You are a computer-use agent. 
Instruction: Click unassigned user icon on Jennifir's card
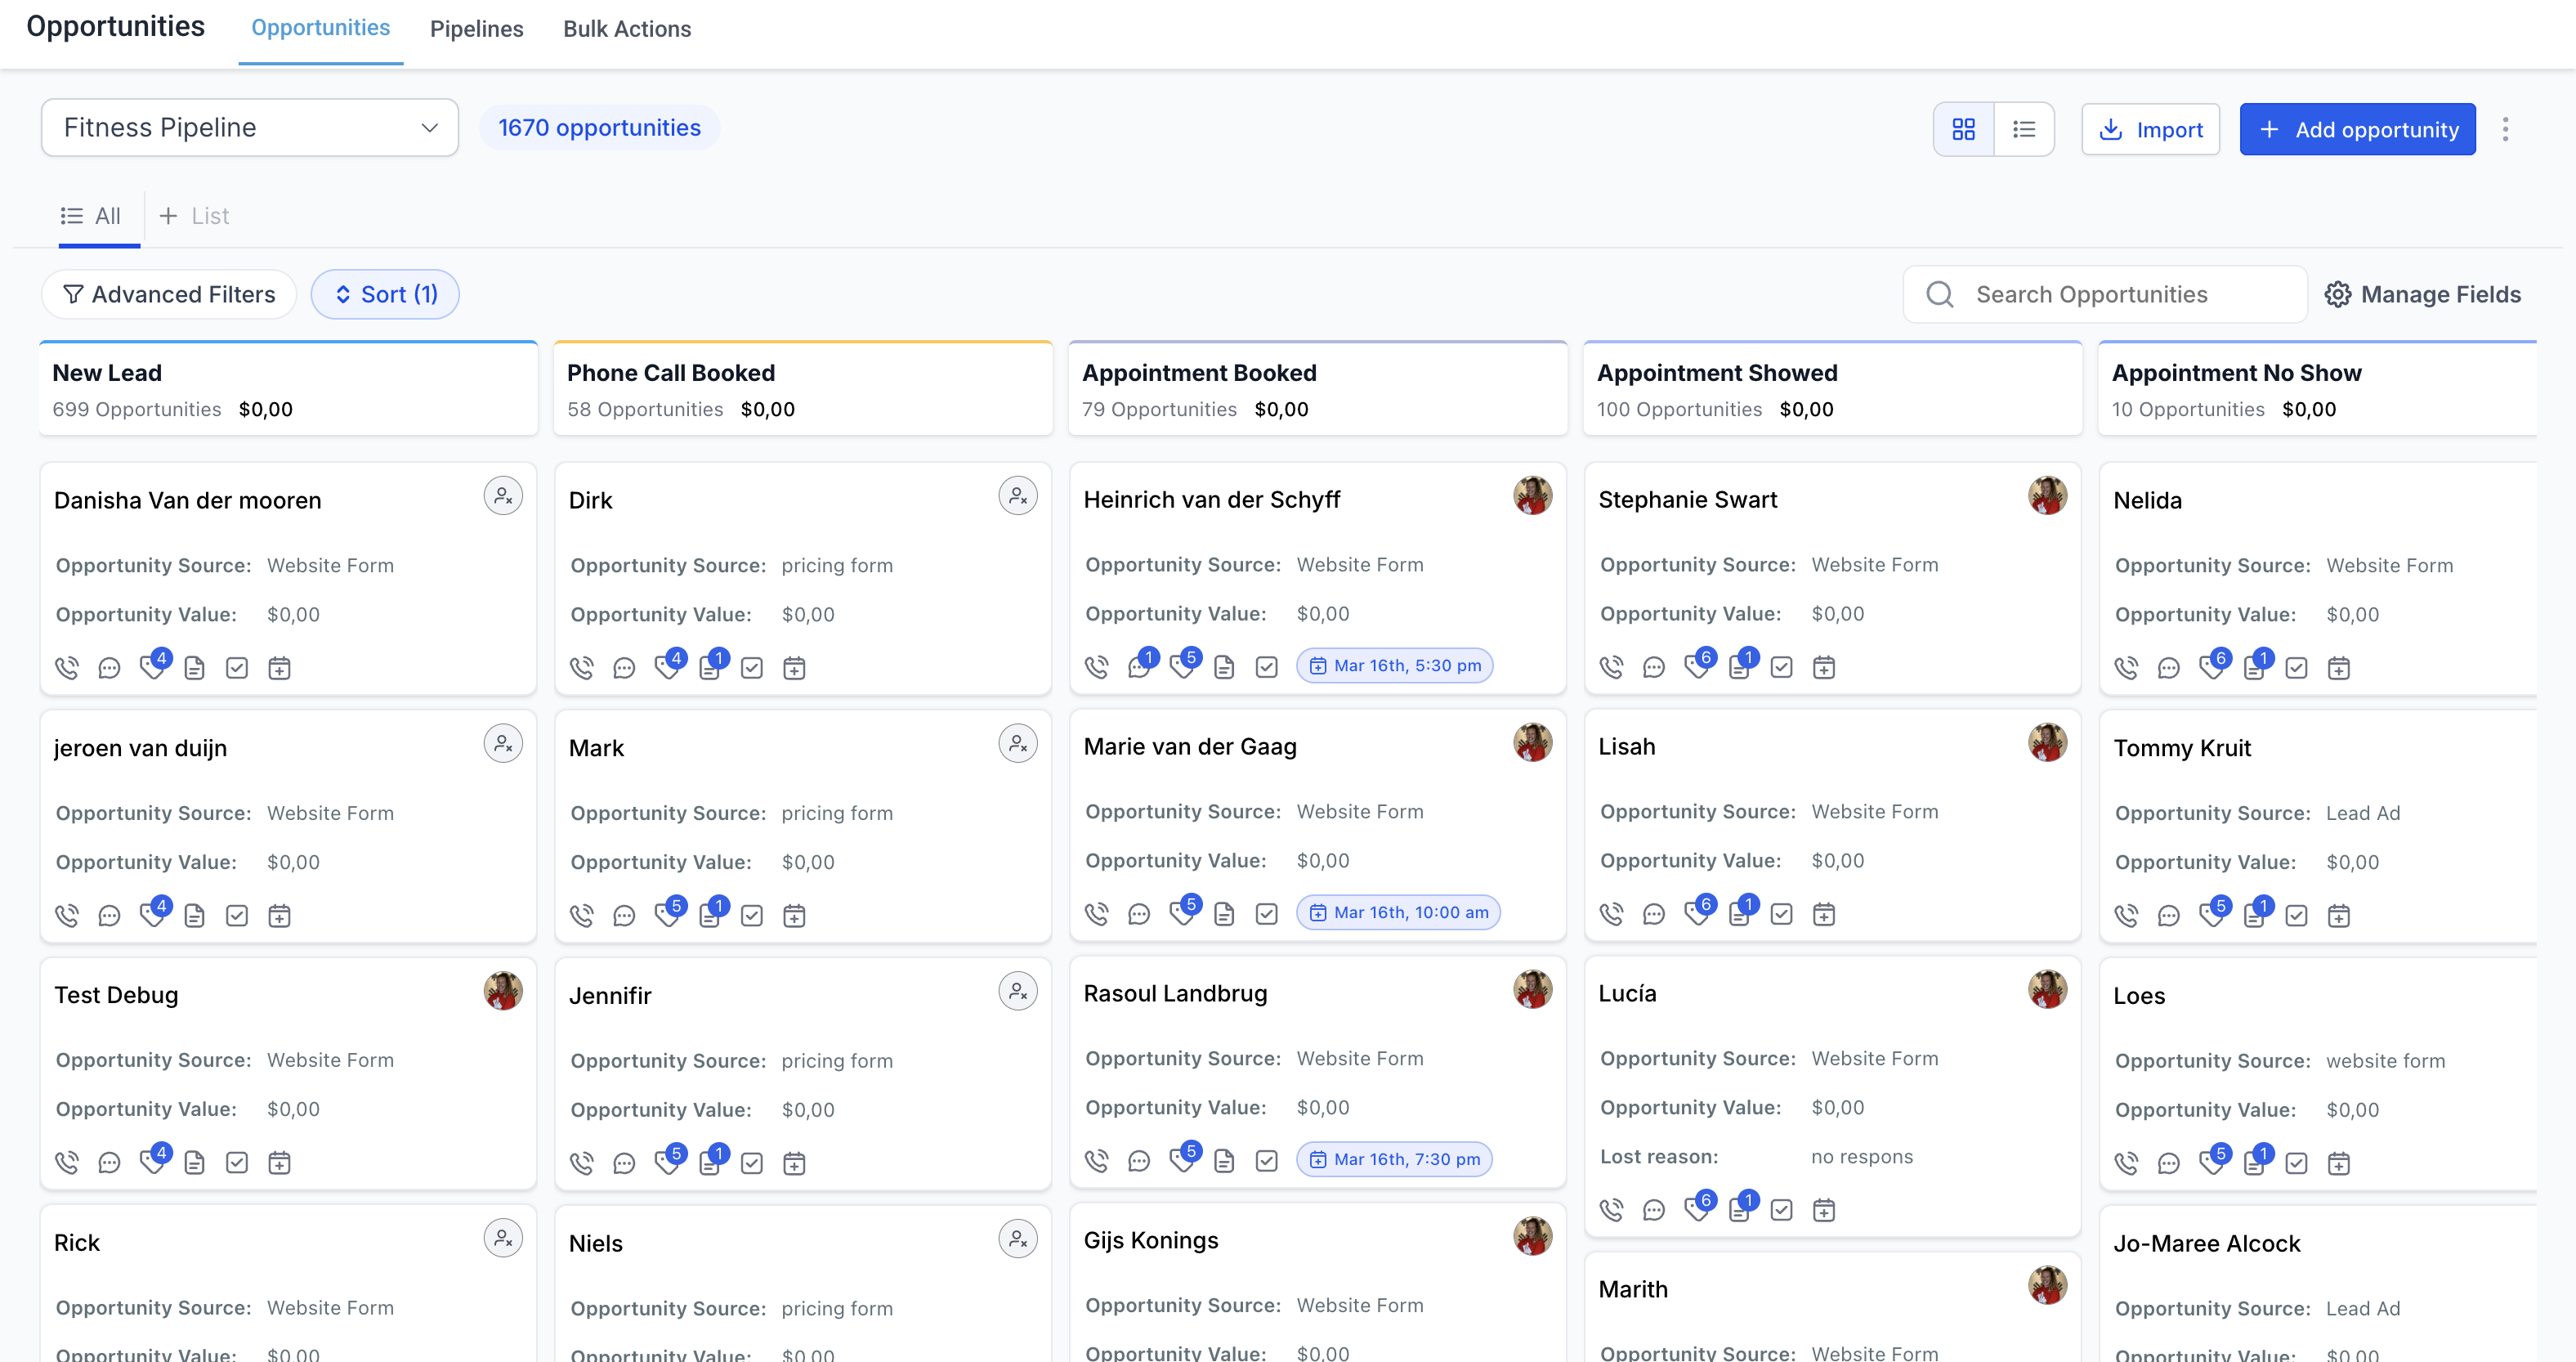pyautogui.click(x=1017, y=991)
